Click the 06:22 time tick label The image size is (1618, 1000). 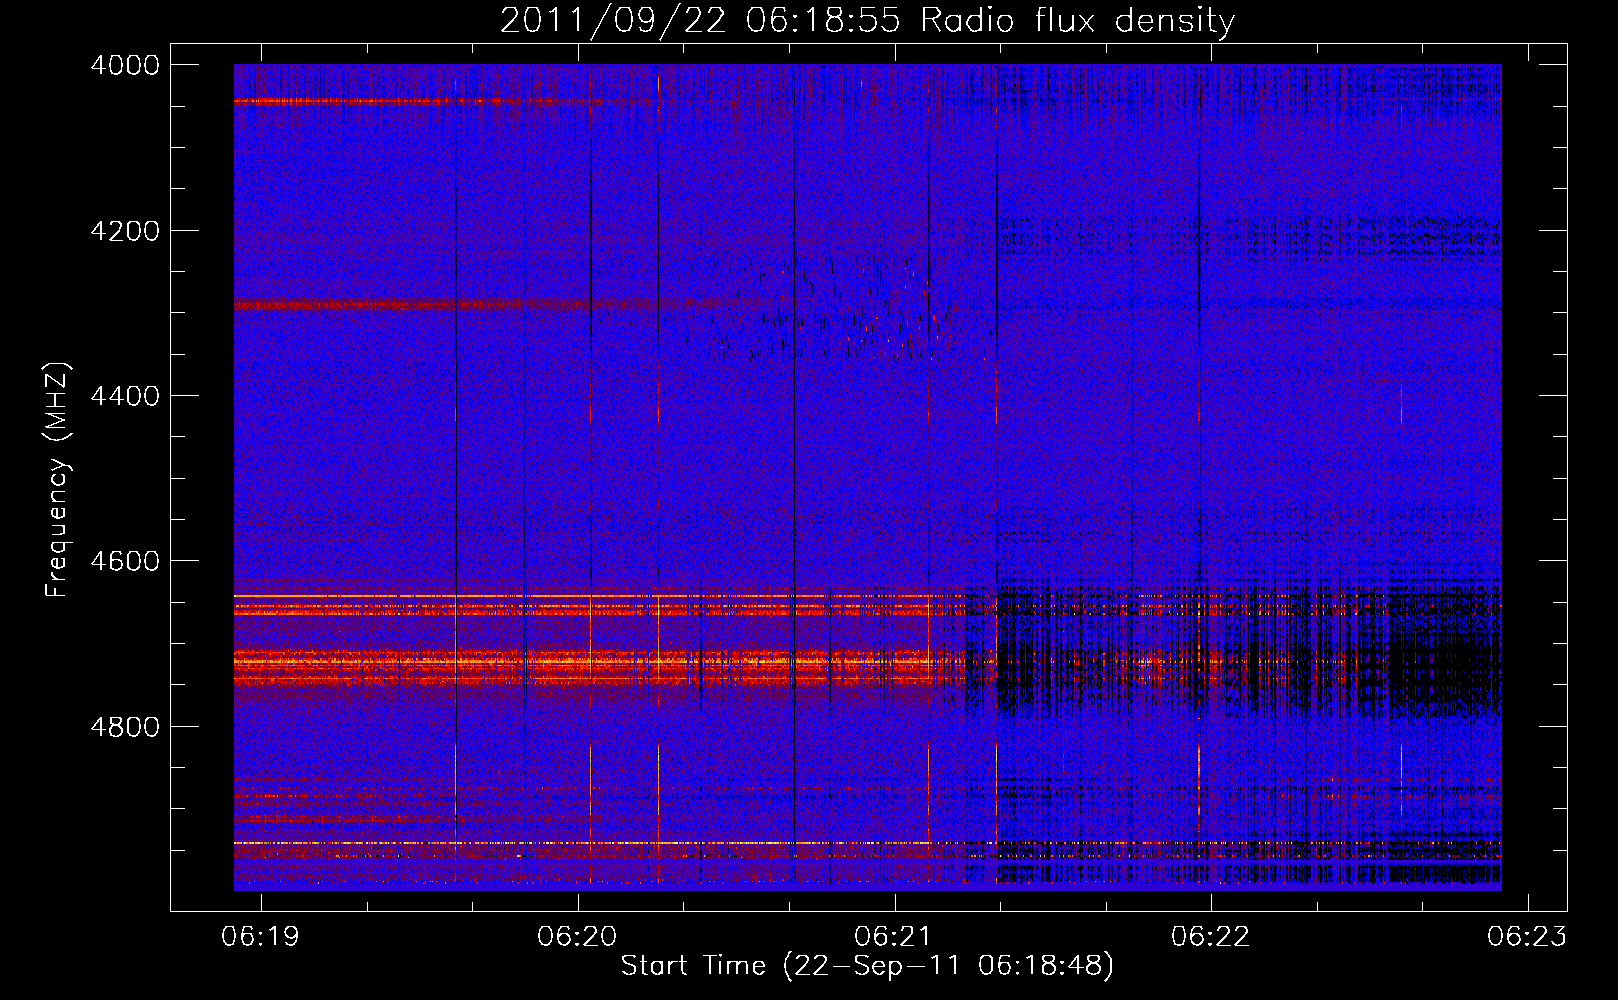click(1211, 937)
